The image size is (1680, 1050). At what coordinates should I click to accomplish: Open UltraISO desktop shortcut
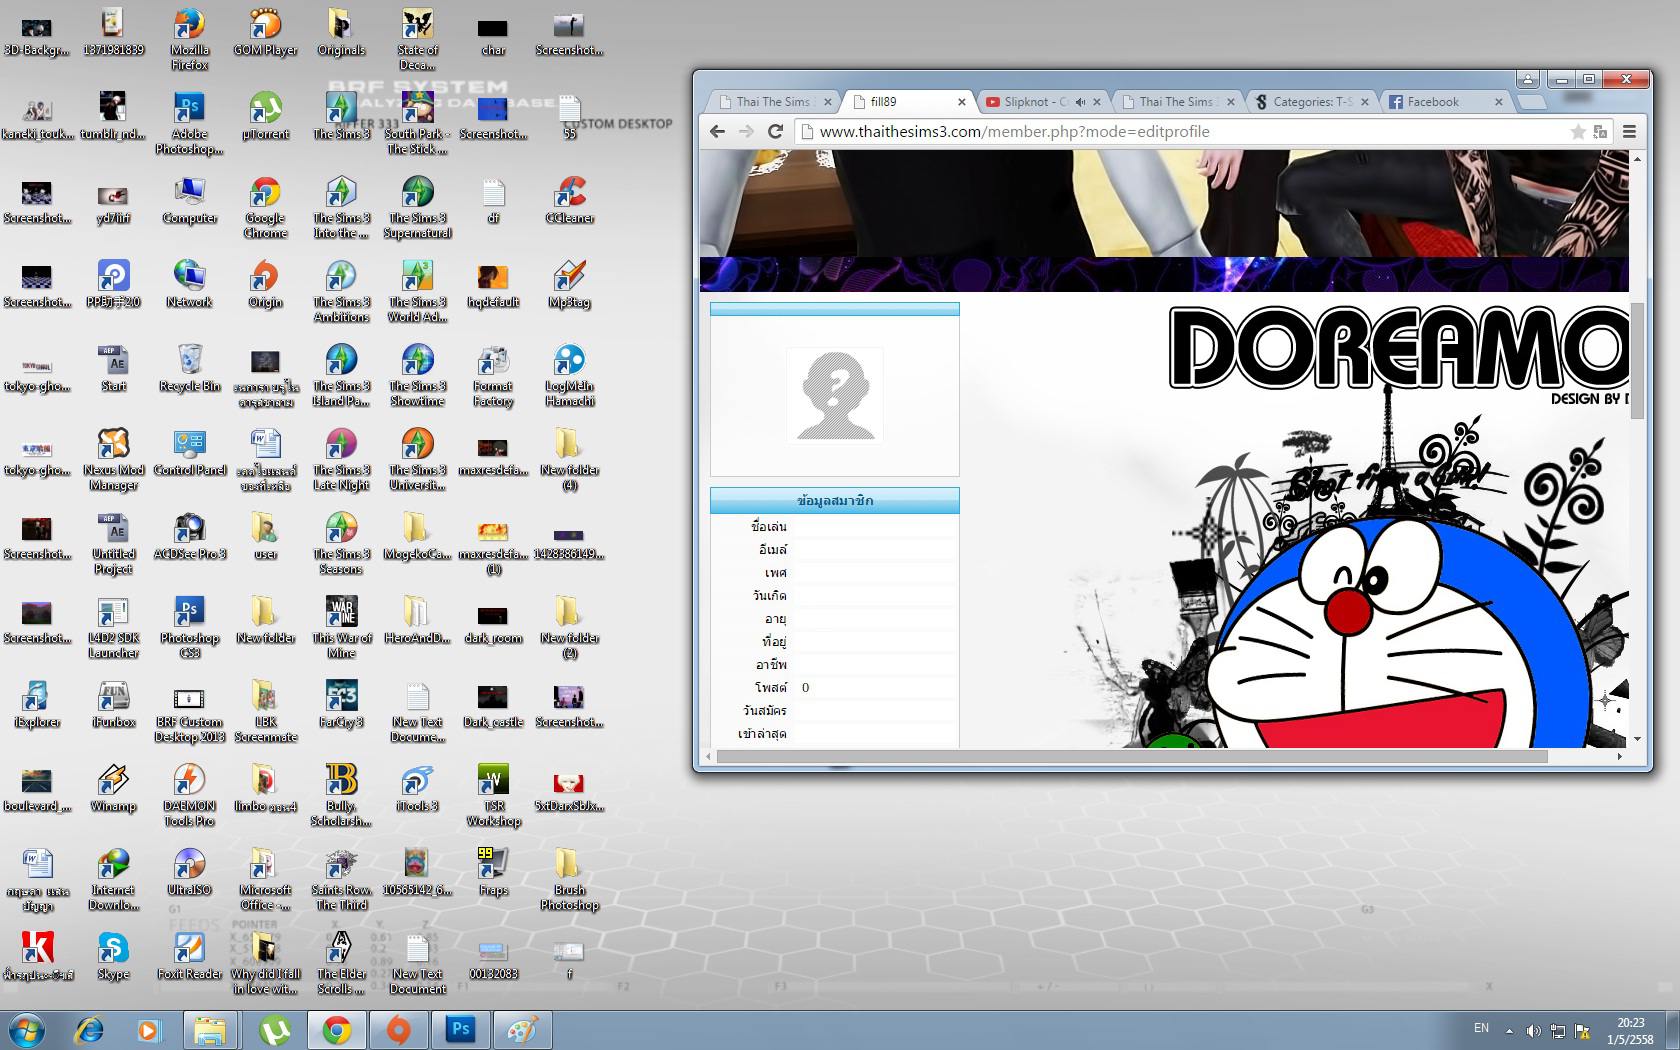[189, 873]
